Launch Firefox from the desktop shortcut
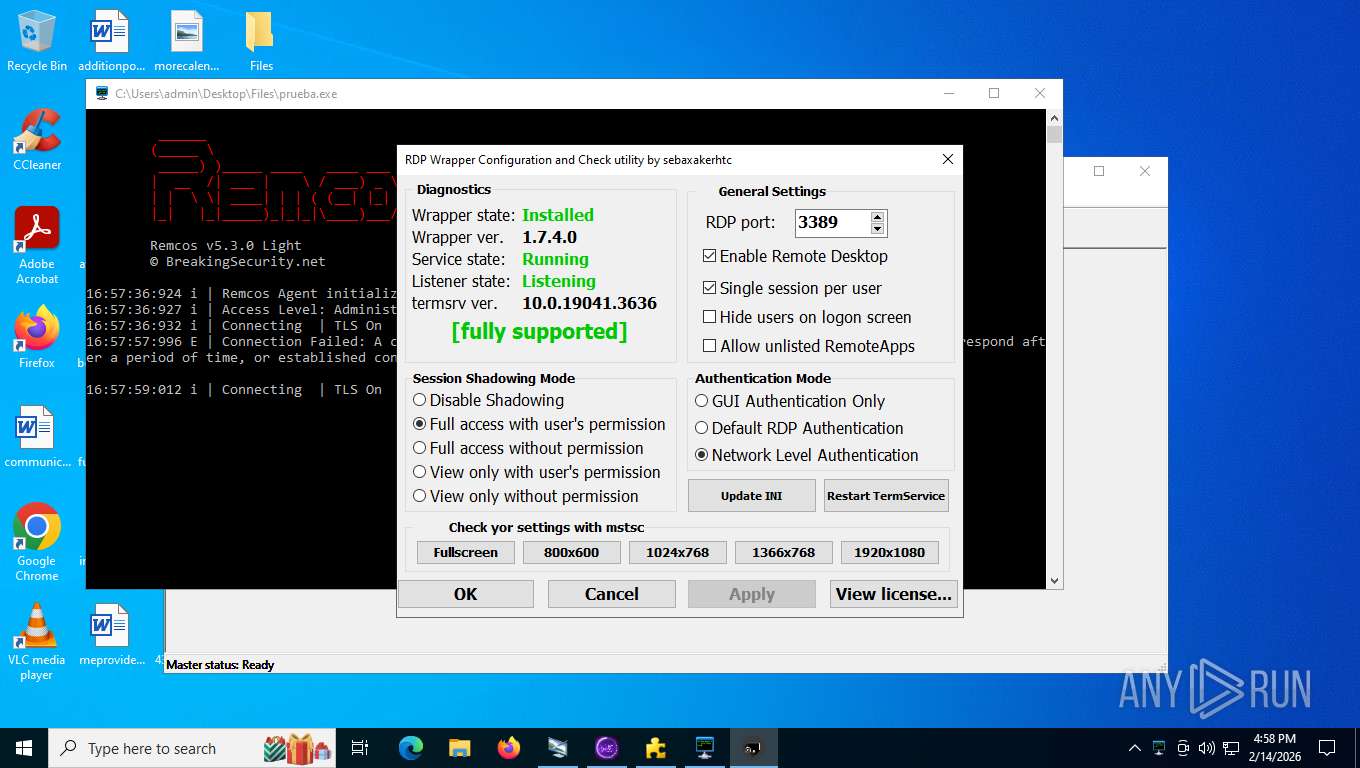This screenshot has width=1360, height=768. tap(37, 338)
